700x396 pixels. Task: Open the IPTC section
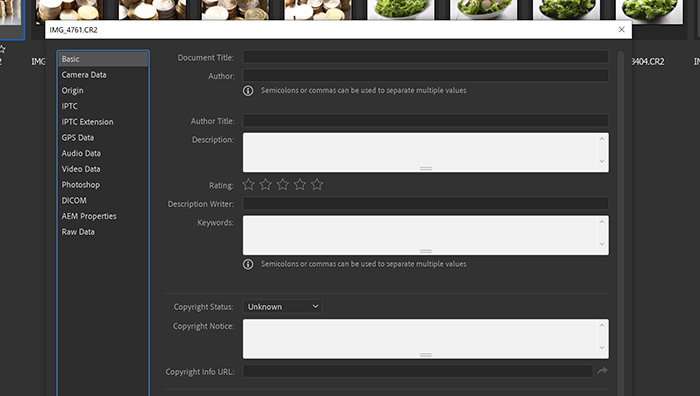pos(70,106)
